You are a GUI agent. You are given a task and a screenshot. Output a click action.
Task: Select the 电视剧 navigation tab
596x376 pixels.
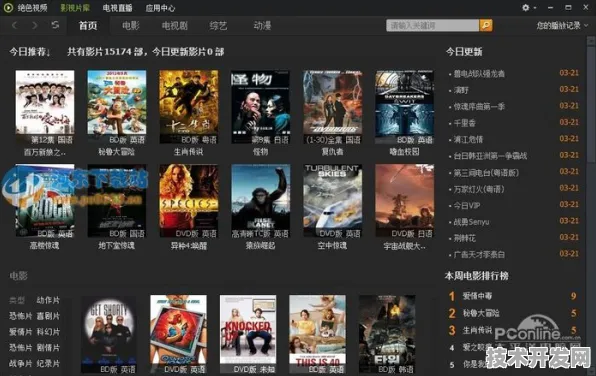click(174, 25)
